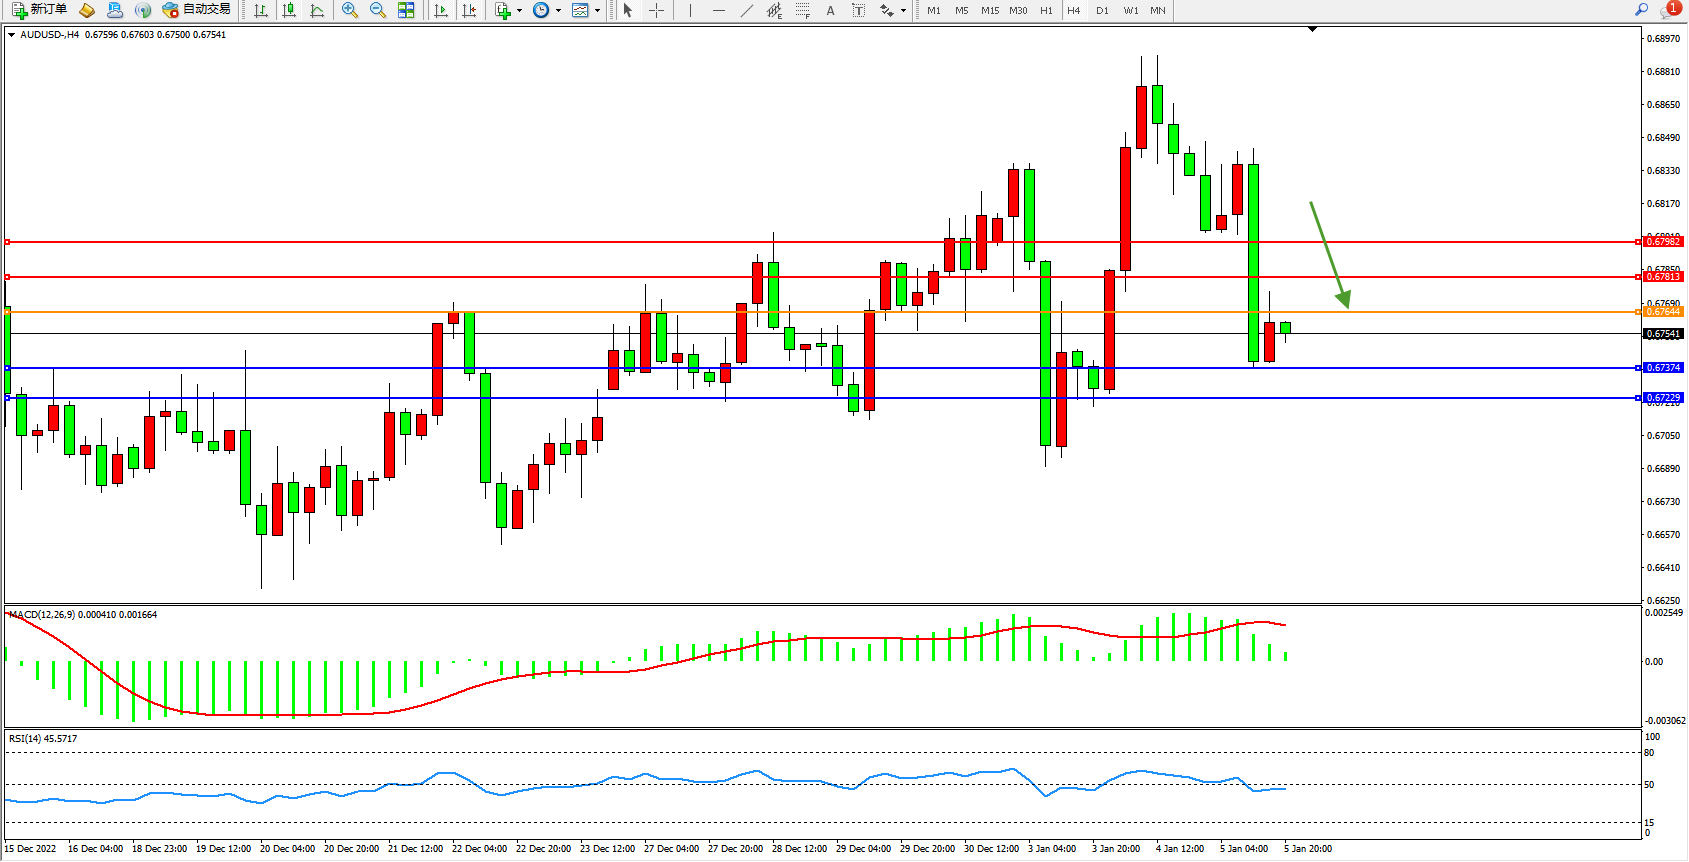Click the New Order (新订单) button
1689x862 pixels.
40,10
